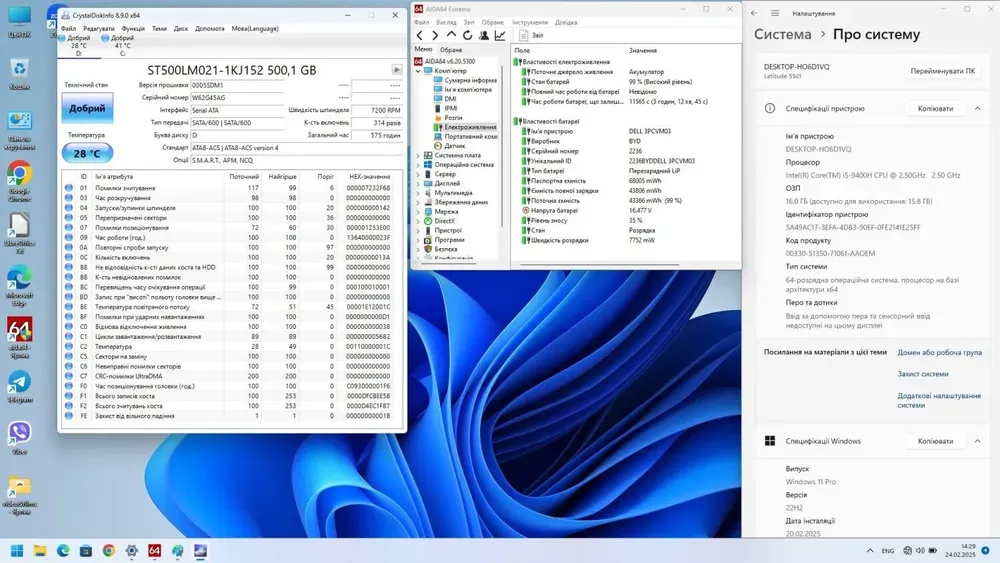Expand Операційна система tree node
The height and width of the screenshot is (563, 1000).
point(419,164)
